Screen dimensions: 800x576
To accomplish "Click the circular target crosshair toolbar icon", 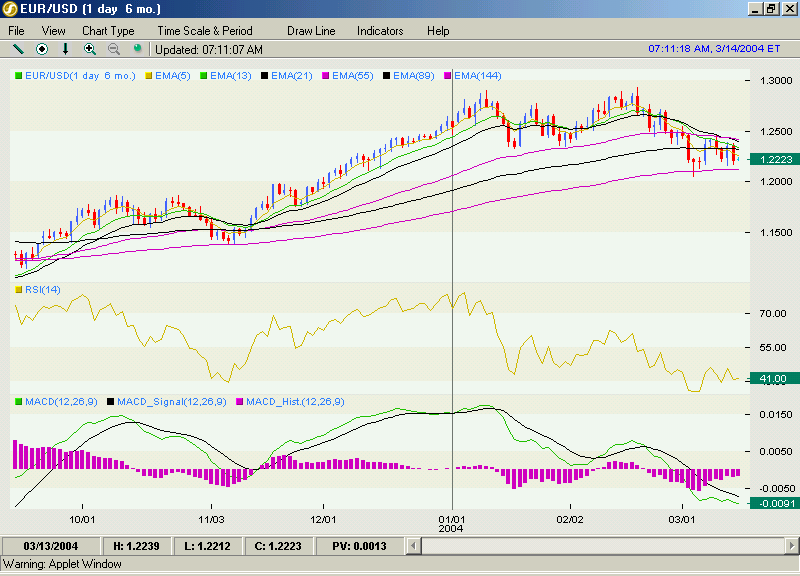I will [x=42, y=49].
